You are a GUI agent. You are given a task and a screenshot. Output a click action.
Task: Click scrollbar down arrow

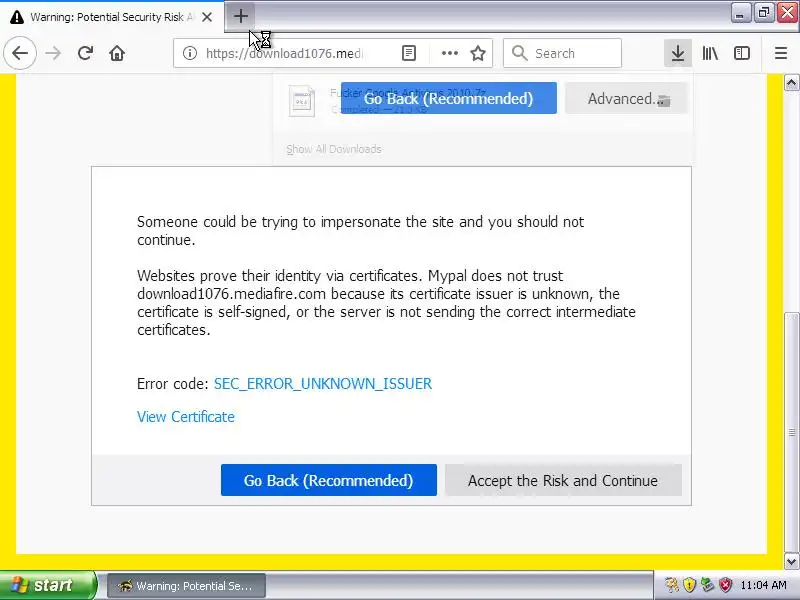[791, 562]
